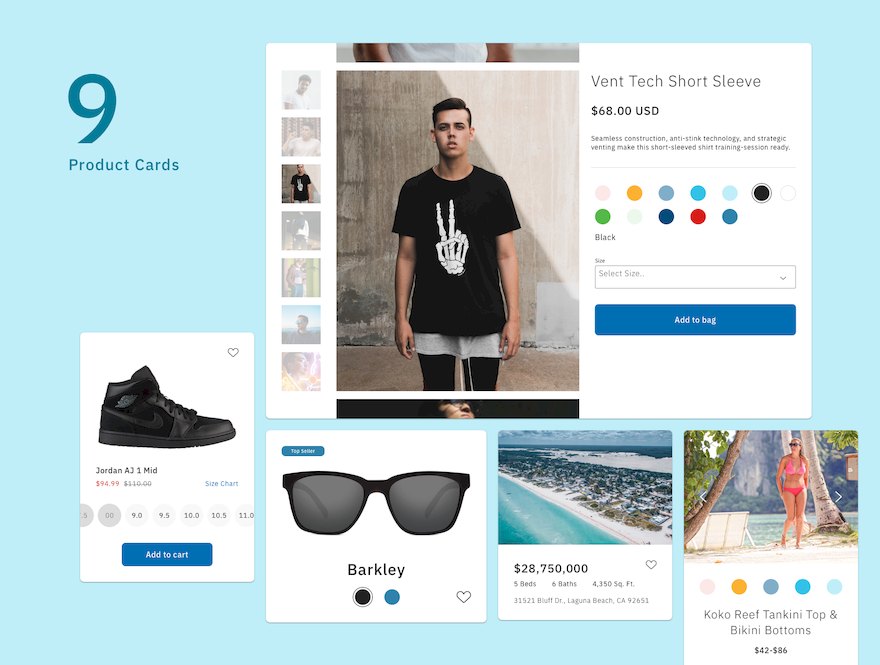Click heart icon on Barkley sunglasses card

coord(464,597)
